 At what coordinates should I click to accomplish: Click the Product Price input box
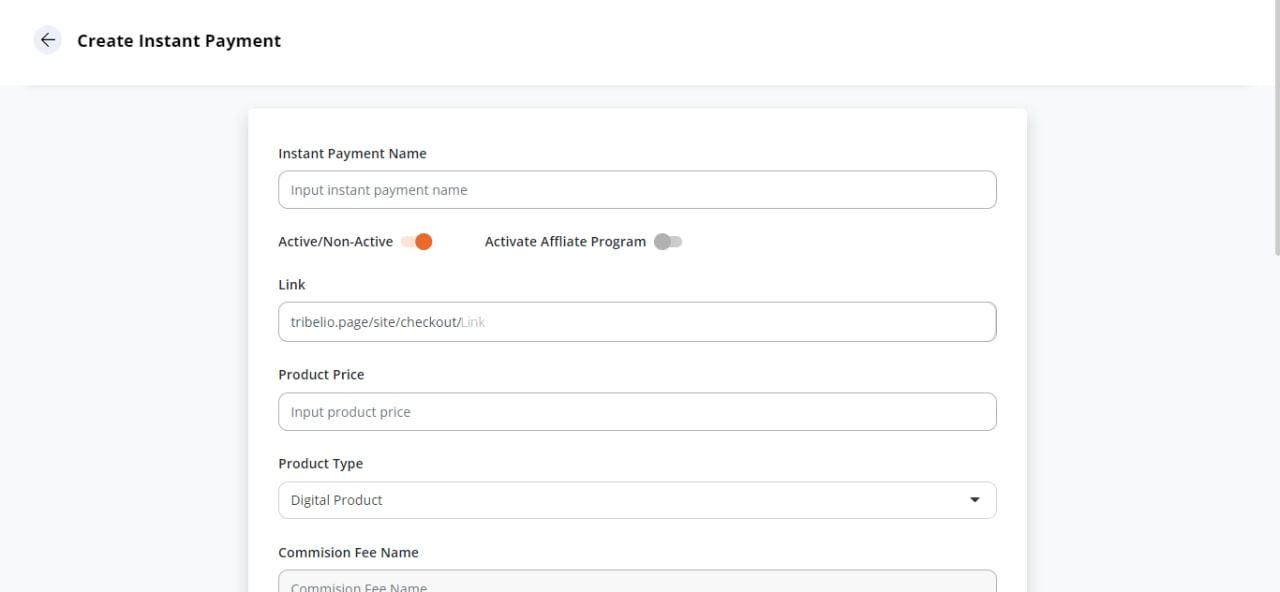637,412
